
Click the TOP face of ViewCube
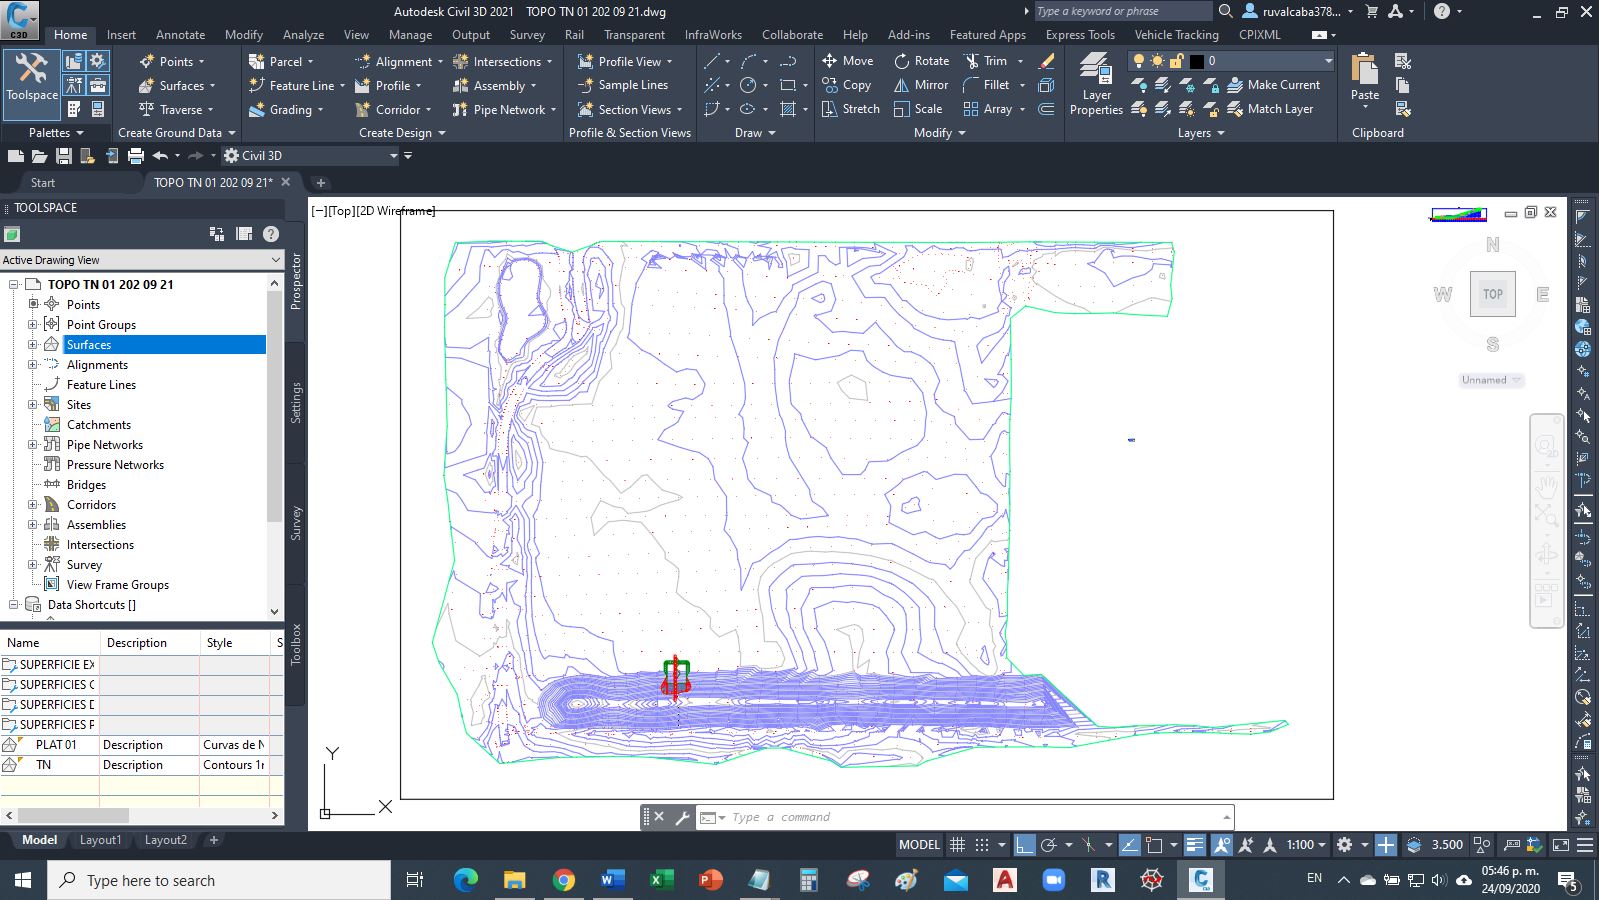click(x=1492, y=294)
